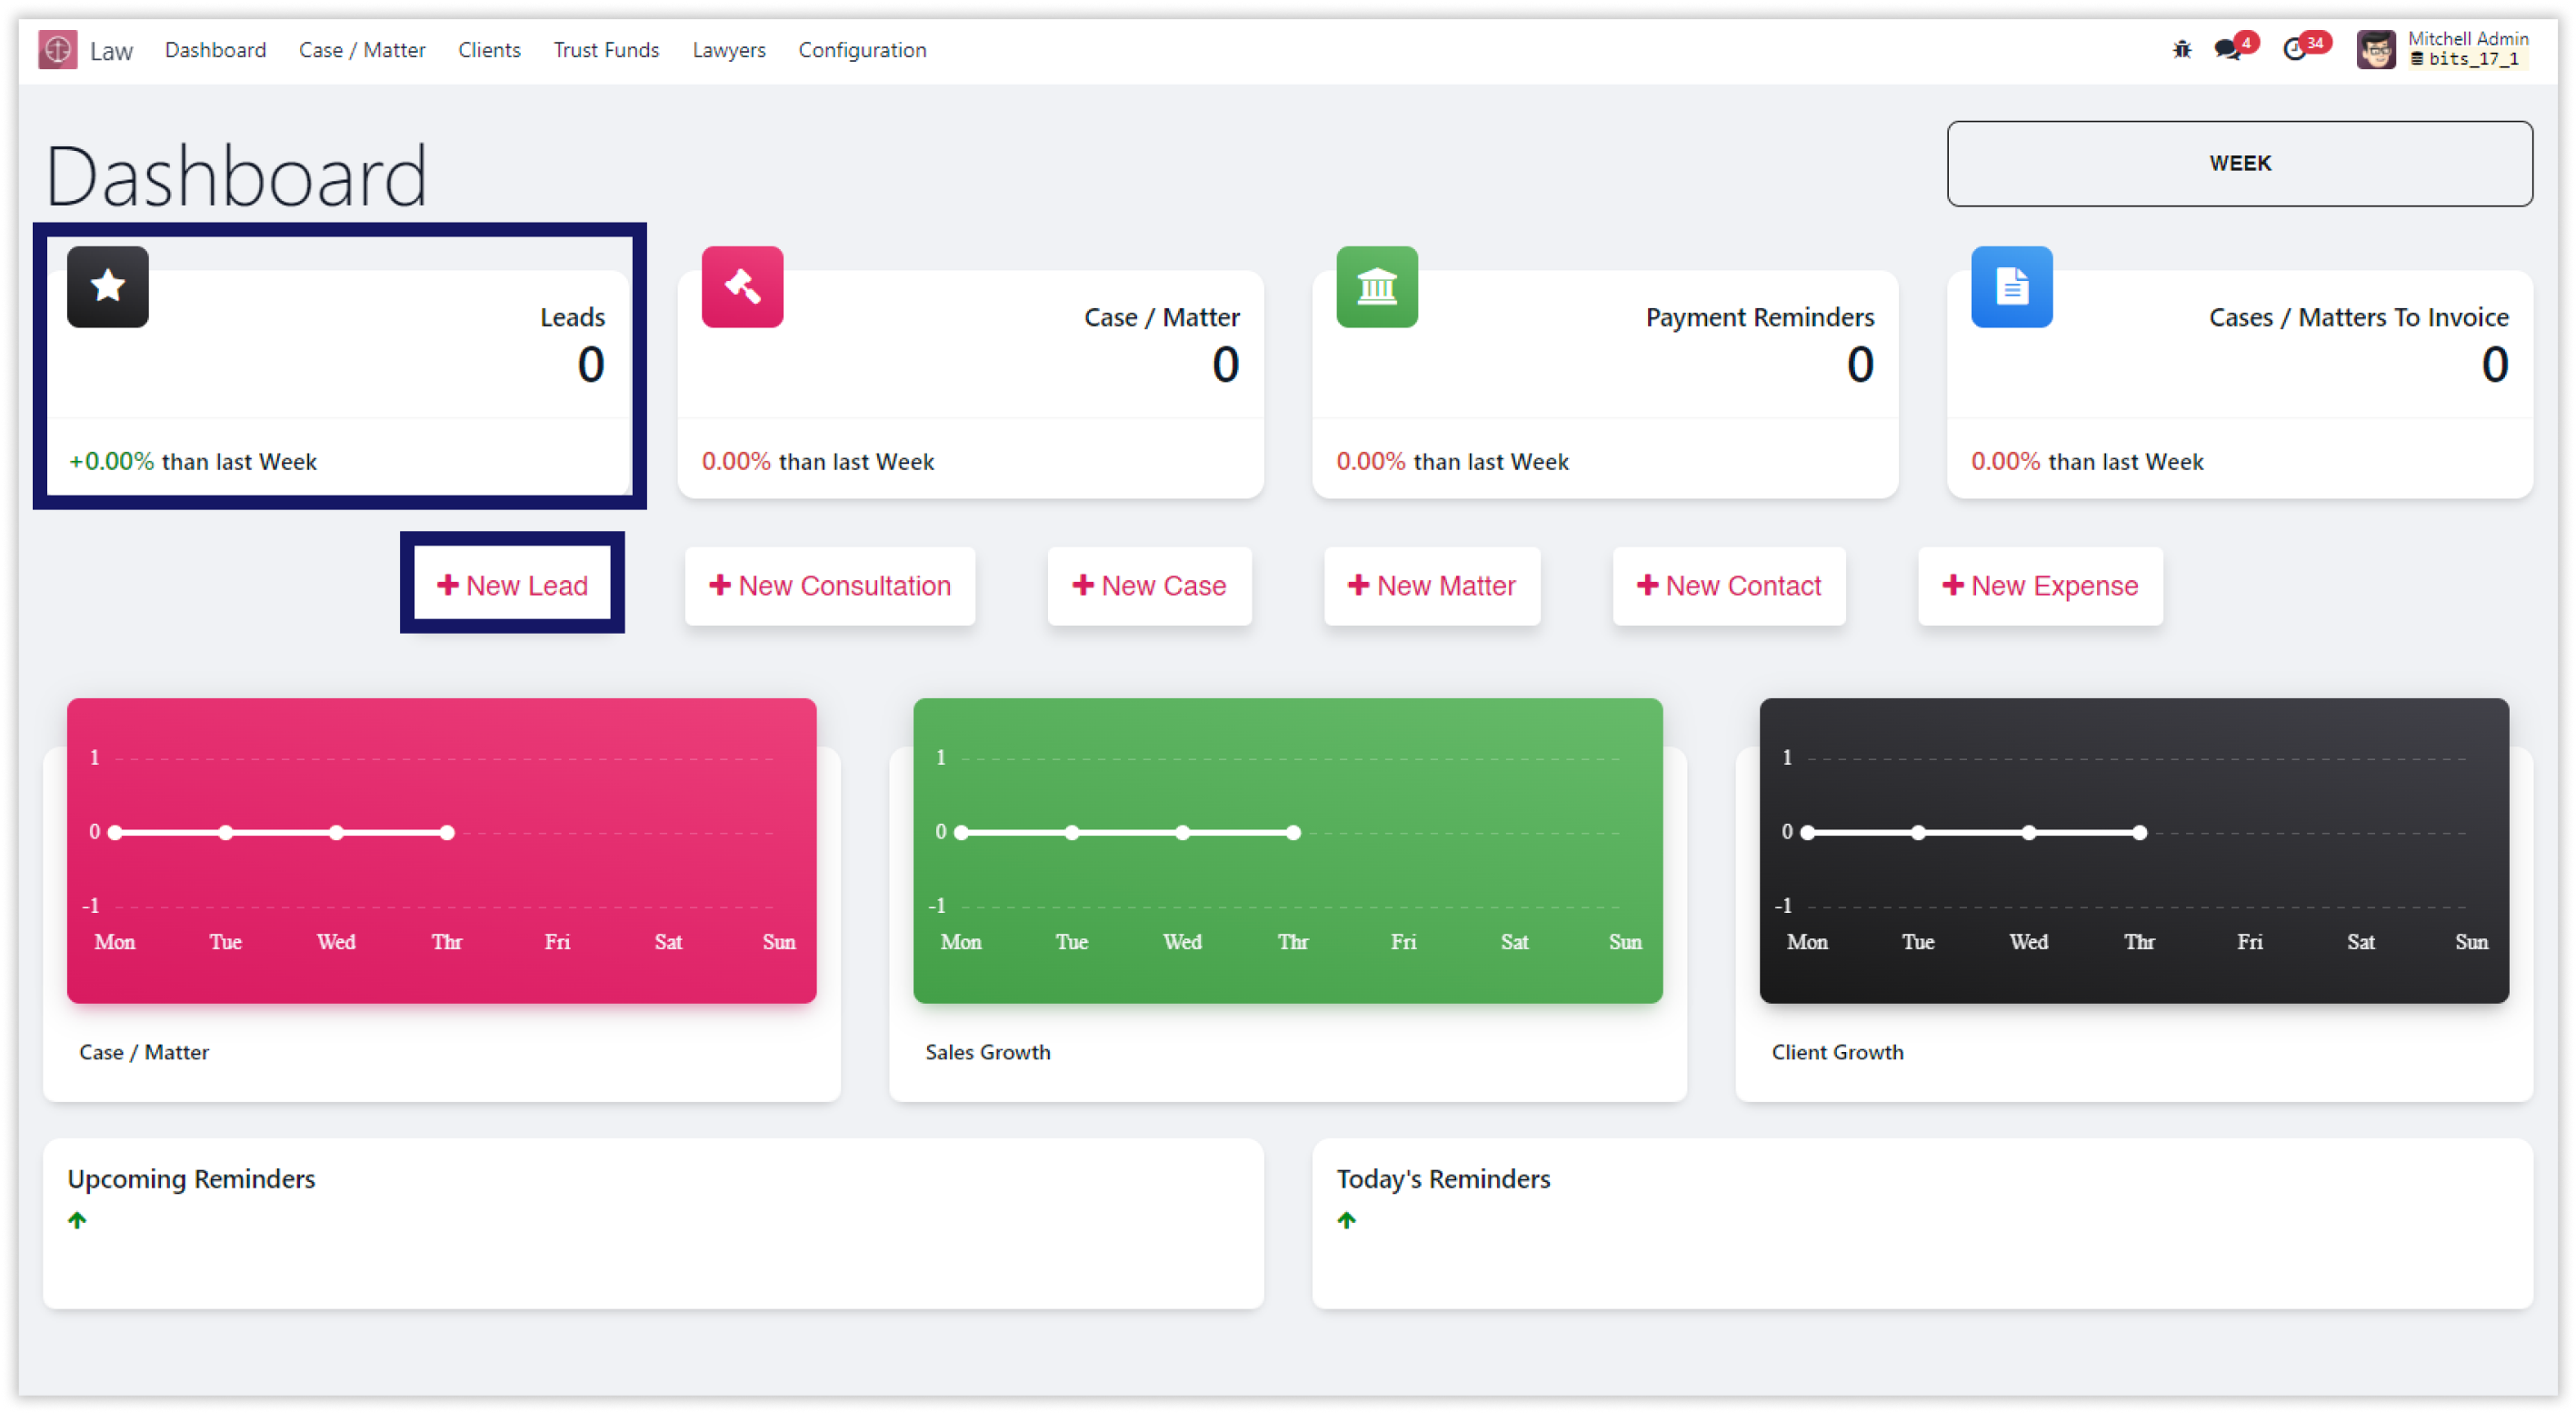Open the Cases / Matters To Invoice card
This screenshot has height=1413, width=2576.
point(2240,384)
